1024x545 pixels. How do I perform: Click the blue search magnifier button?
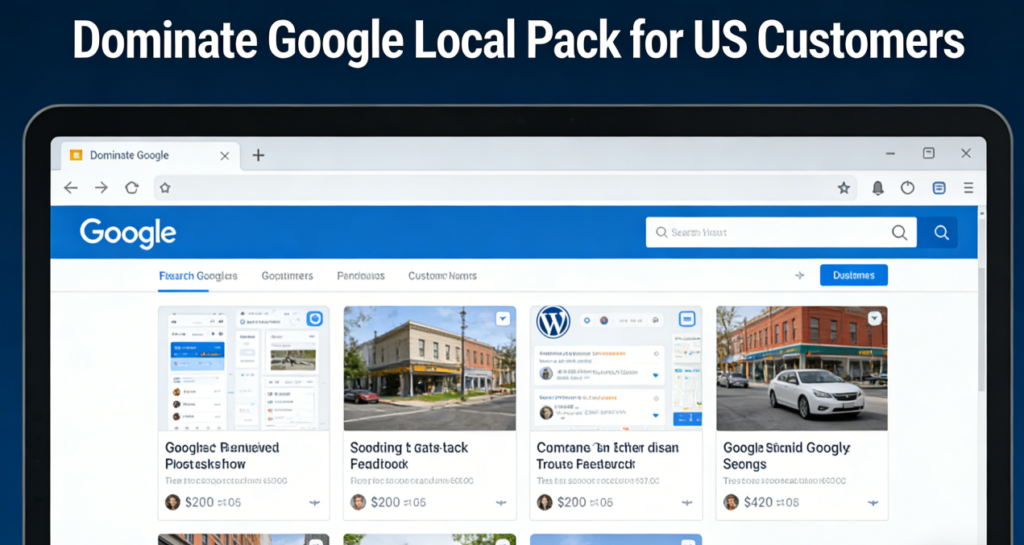coord(940,233)
